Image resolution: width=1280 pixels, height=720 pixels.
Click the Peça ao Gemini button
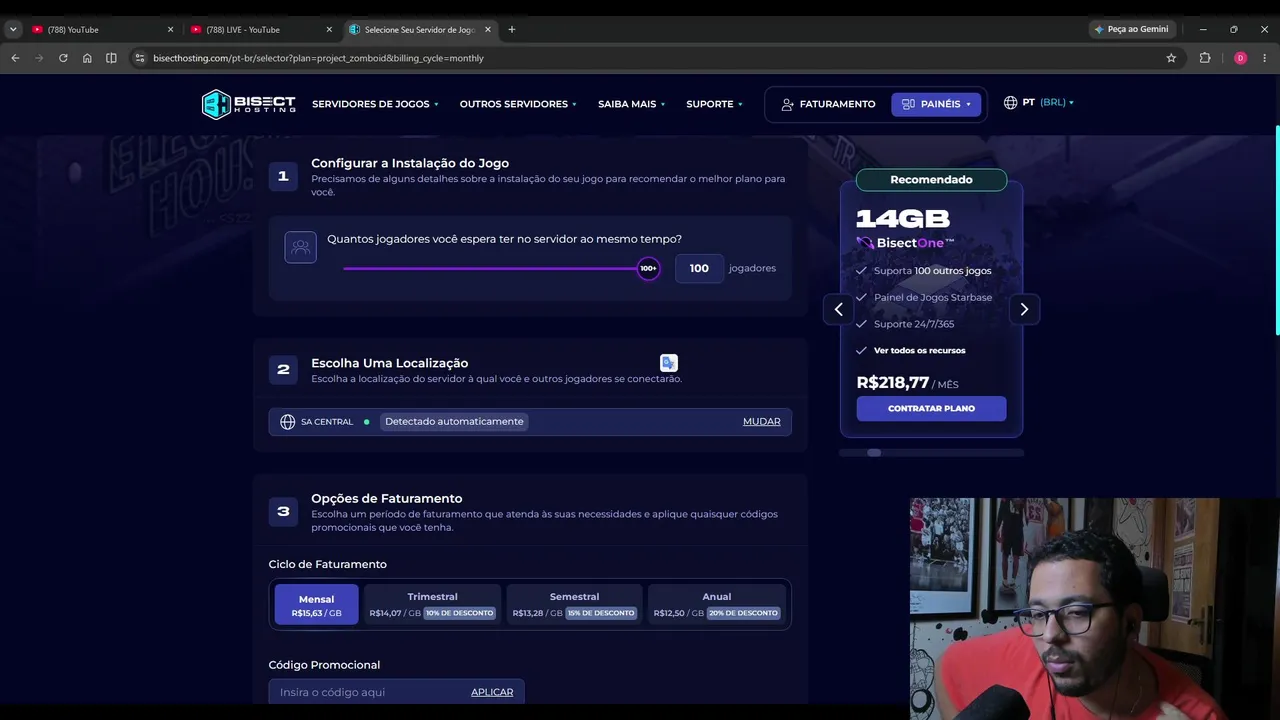[x=1131, y=29]
